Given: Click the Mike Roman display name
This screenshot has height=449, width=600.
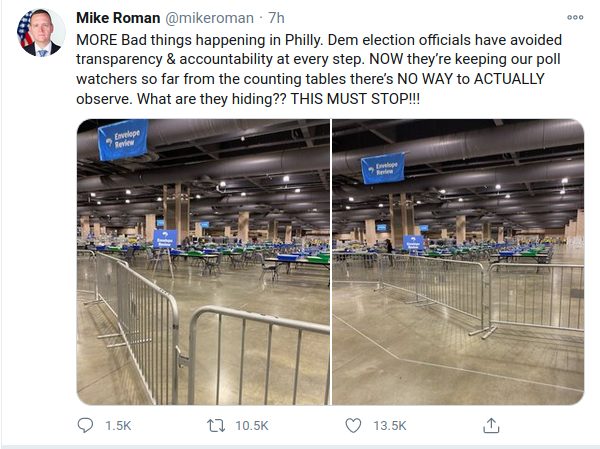Looking at the screenshot, I should [x=118, y=18].
